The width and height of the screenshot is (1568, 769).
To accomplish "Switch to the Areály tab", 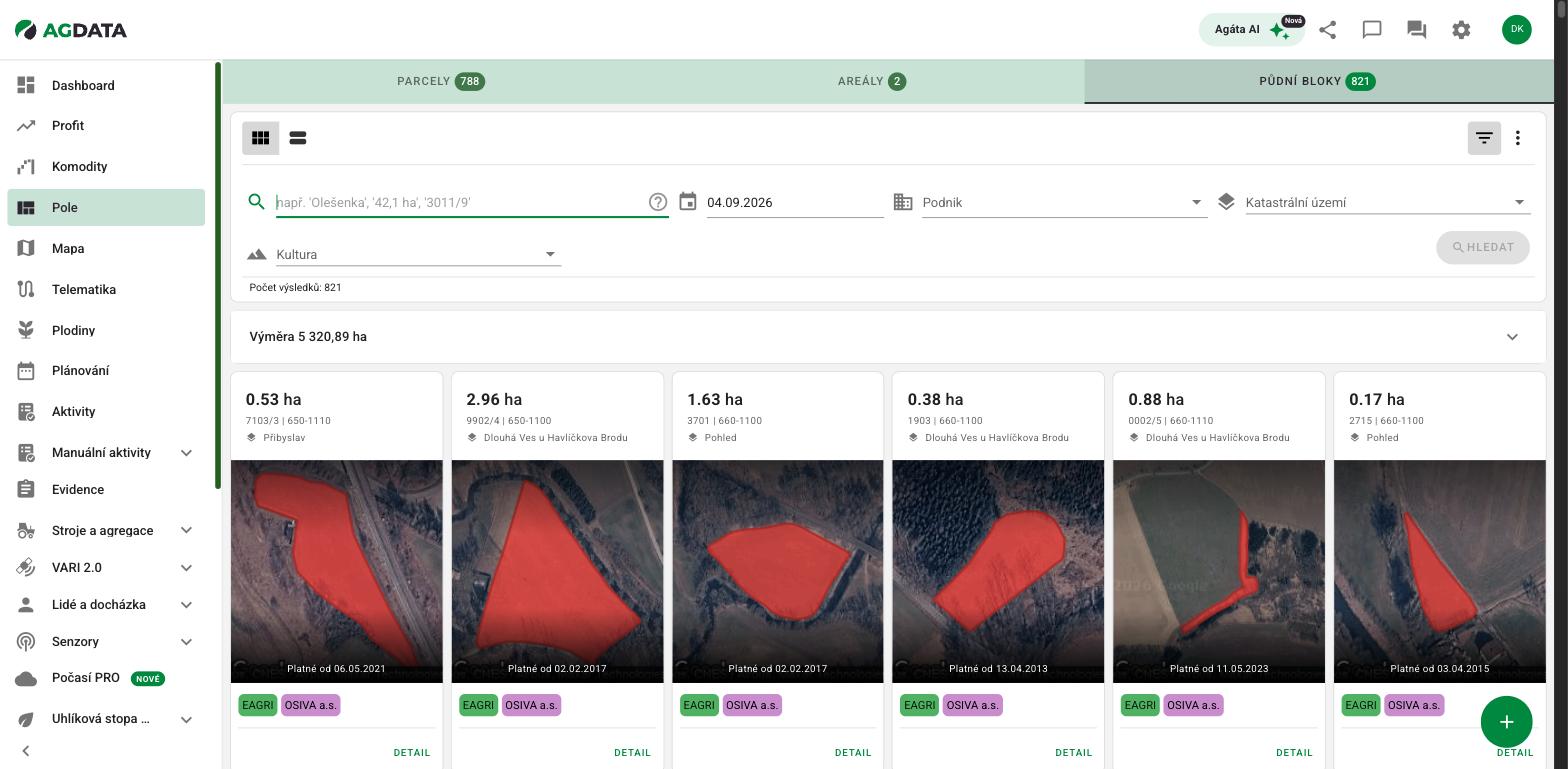I will click(x=871, y=81).
